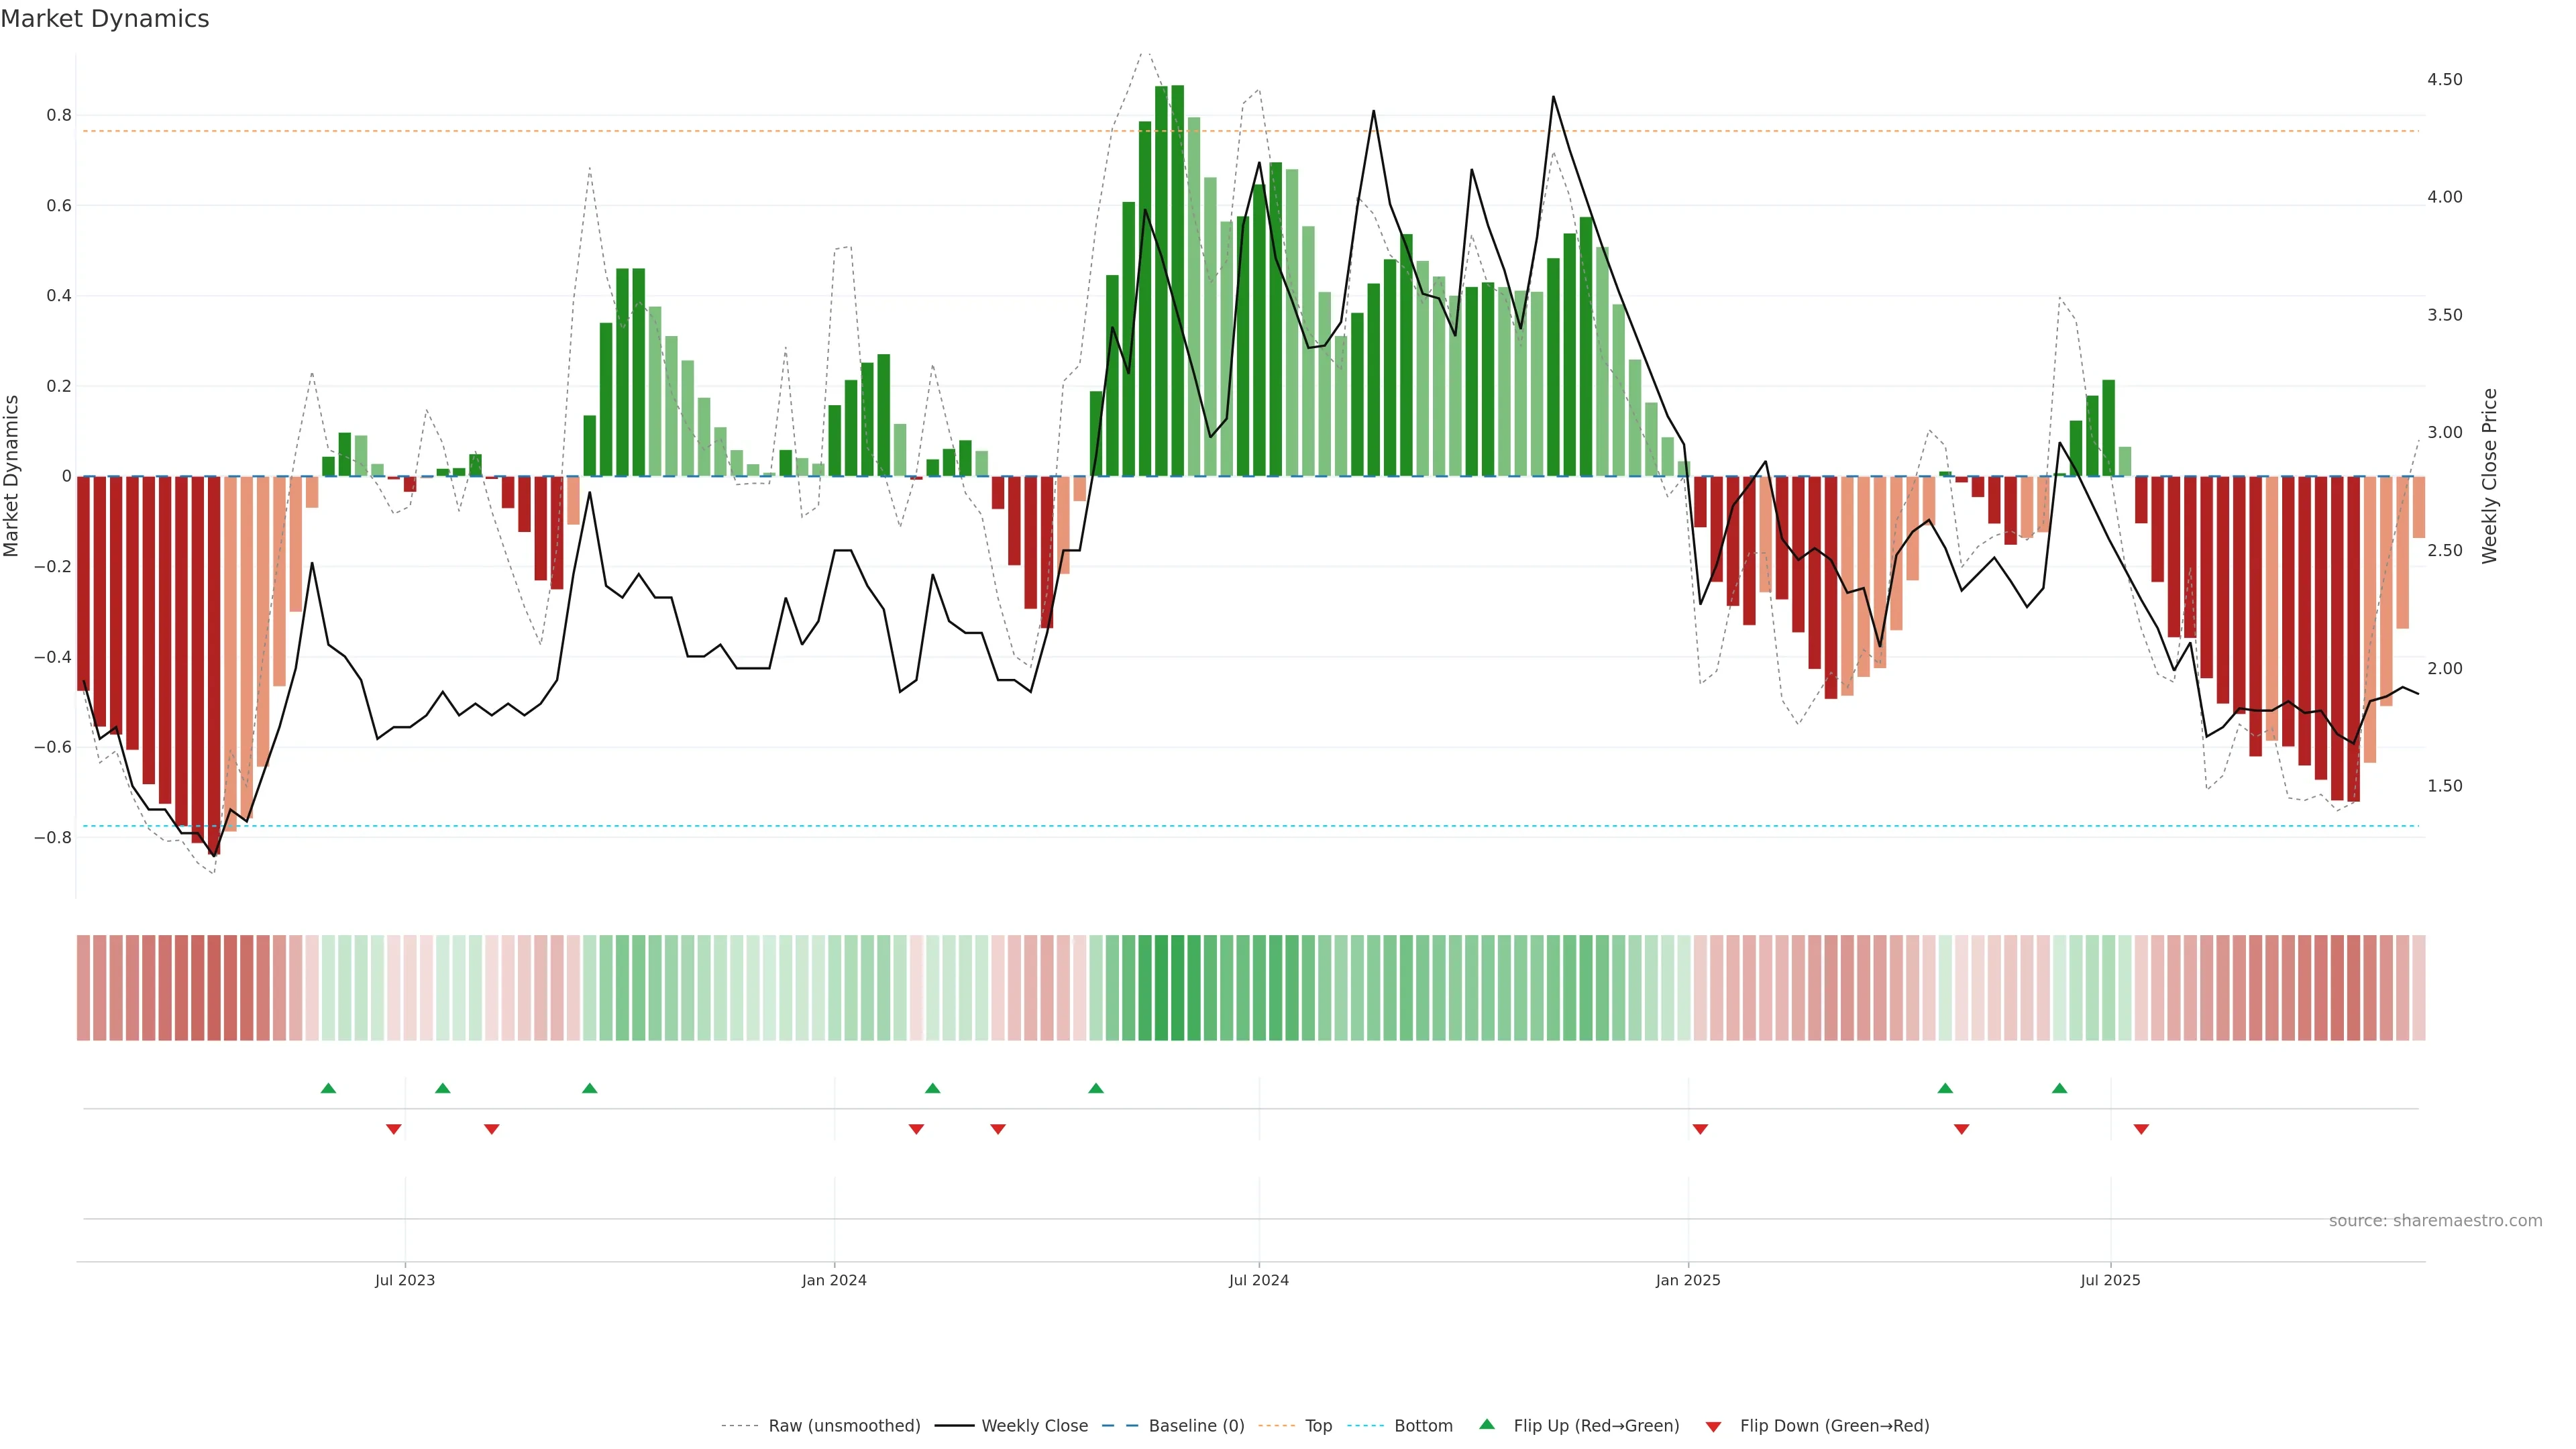Click the red flip-down marker just after Jan 2025
Viewport: 2576px width, 1449px height.
coord(1700,1129)
